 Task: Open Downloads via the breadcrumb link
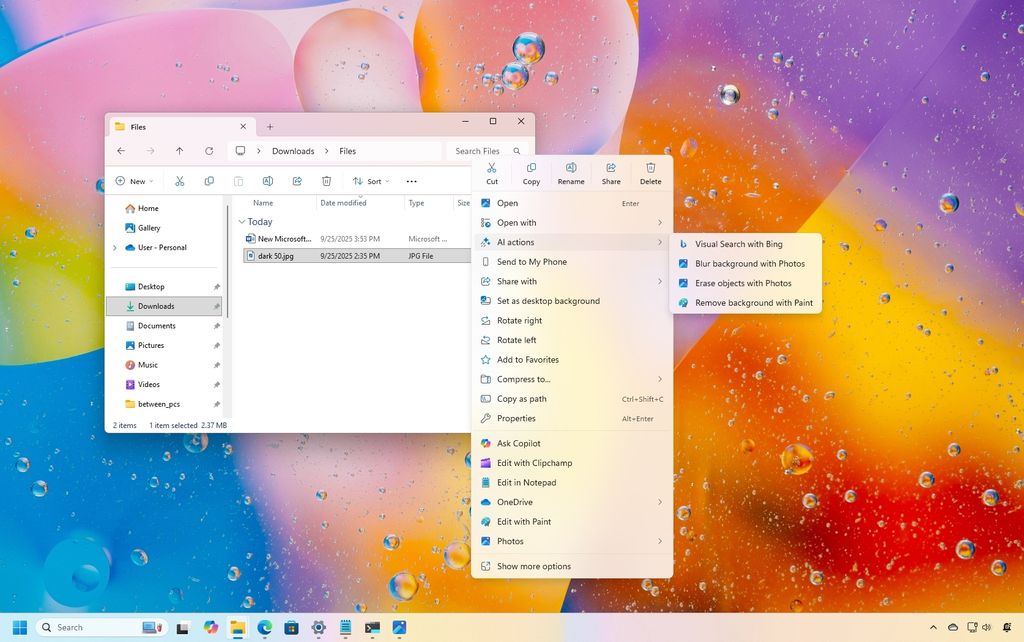point(293,151)
